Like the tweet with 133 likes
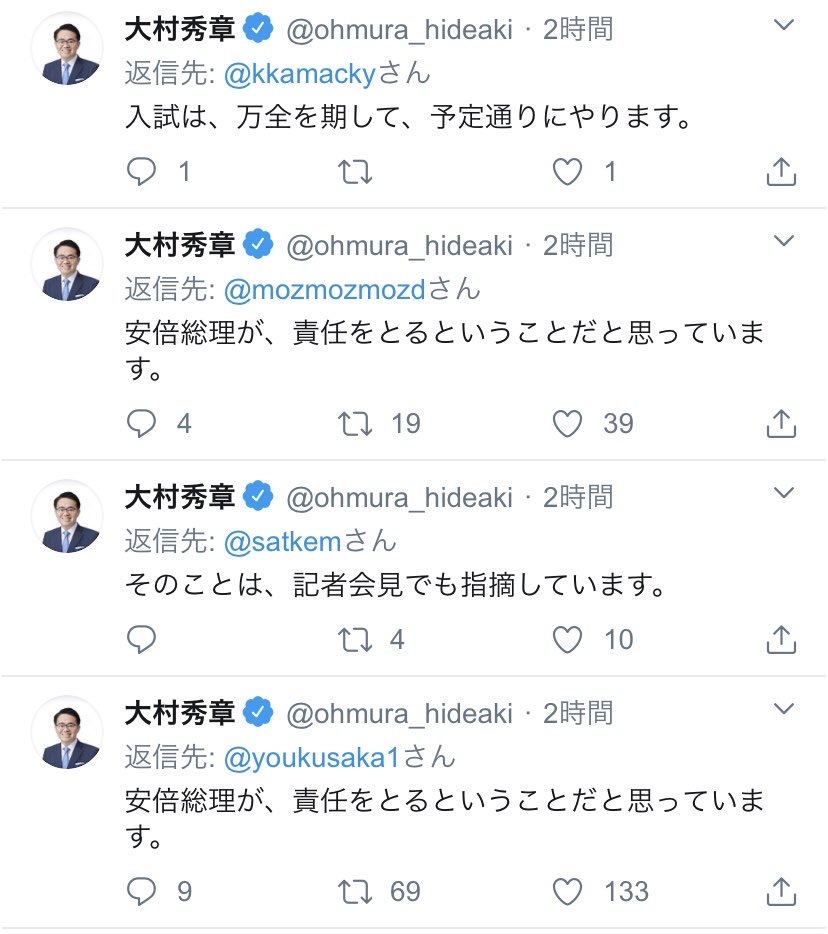The height and width of the screenshot is (934, 828). click(568, 891)
